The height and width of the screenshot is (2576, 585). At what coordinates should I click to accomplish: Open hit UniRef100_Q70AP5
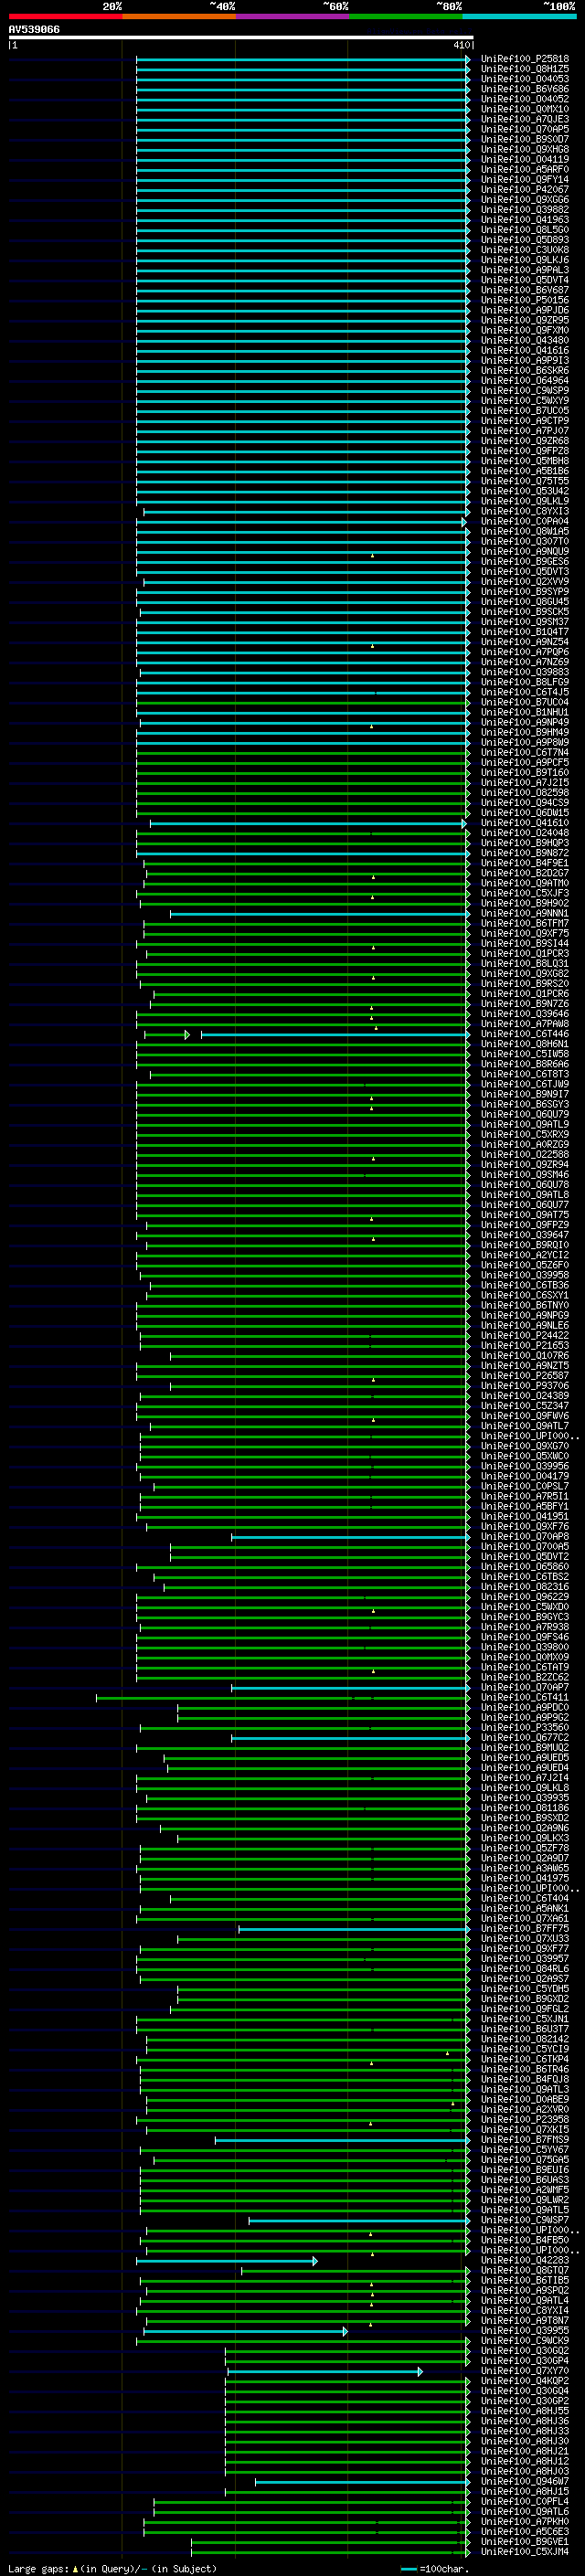[525, 129]
